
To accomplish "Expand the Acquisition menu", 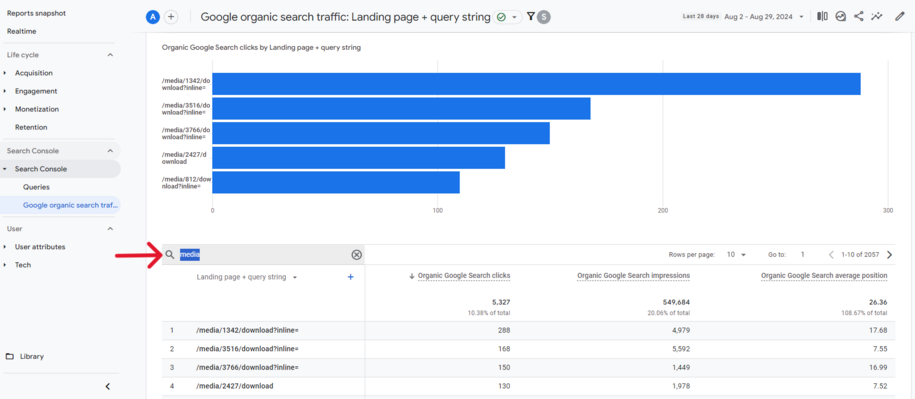I will [34, 73].
